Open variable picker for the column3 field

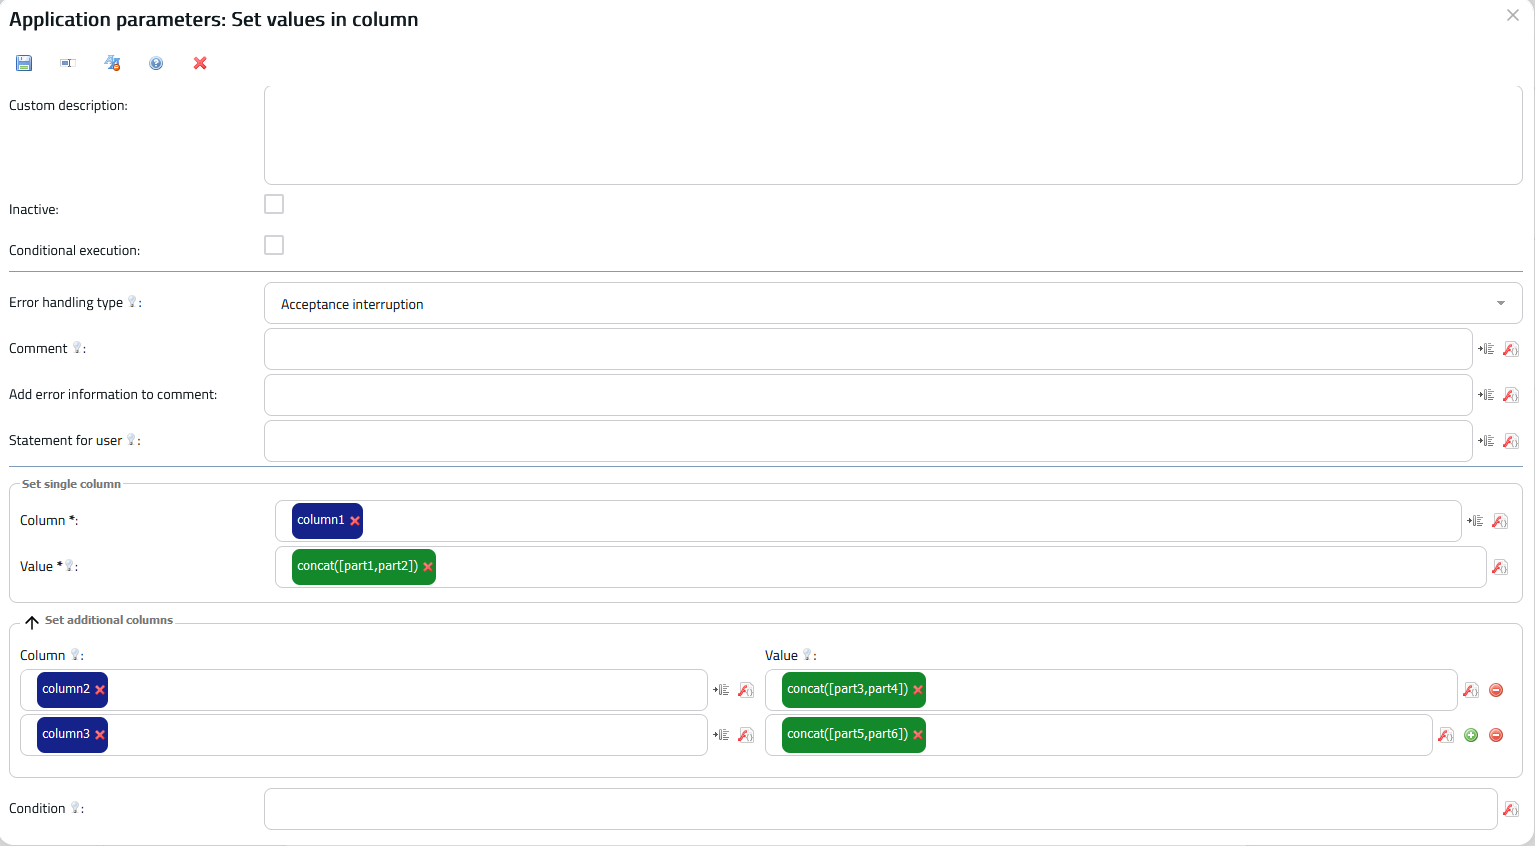[x=721, y=735]
